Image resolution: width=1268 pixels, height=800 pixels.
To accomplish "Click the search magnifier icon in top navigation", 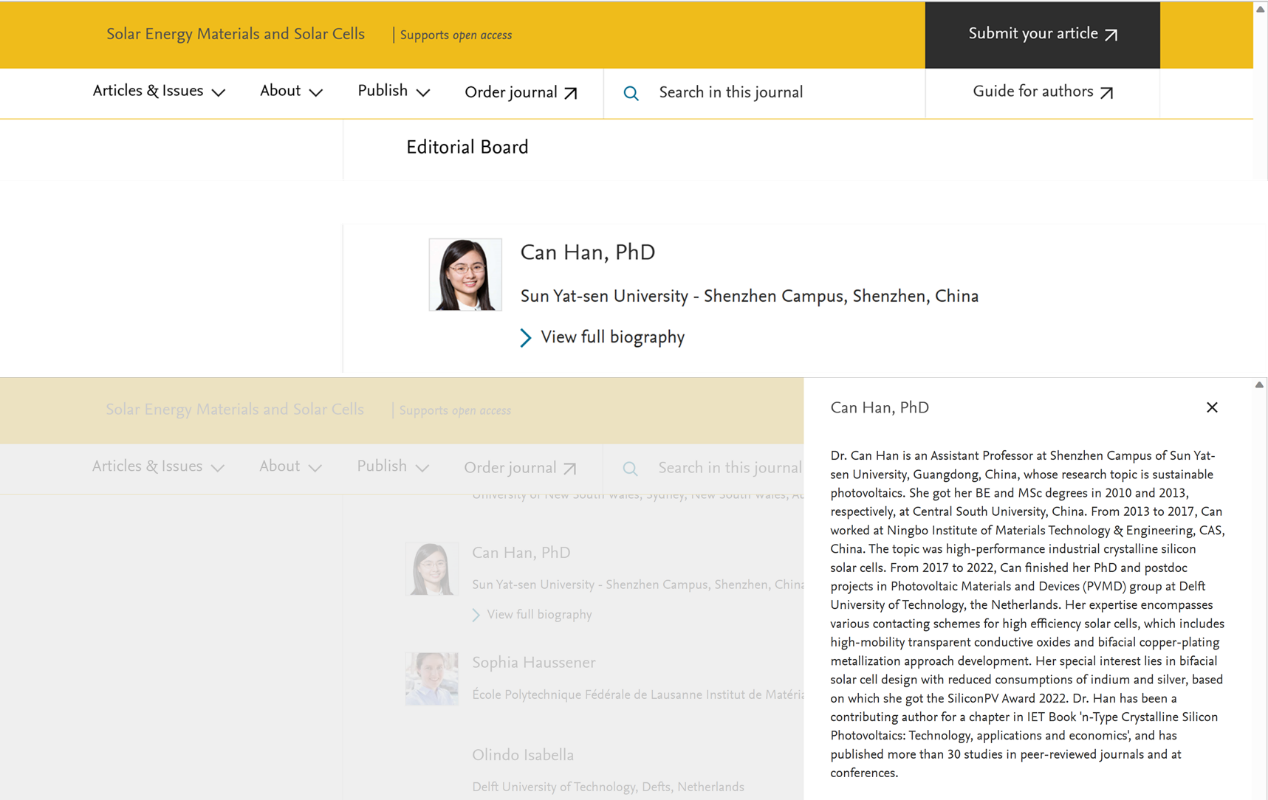I will click(x=631, y=93).
